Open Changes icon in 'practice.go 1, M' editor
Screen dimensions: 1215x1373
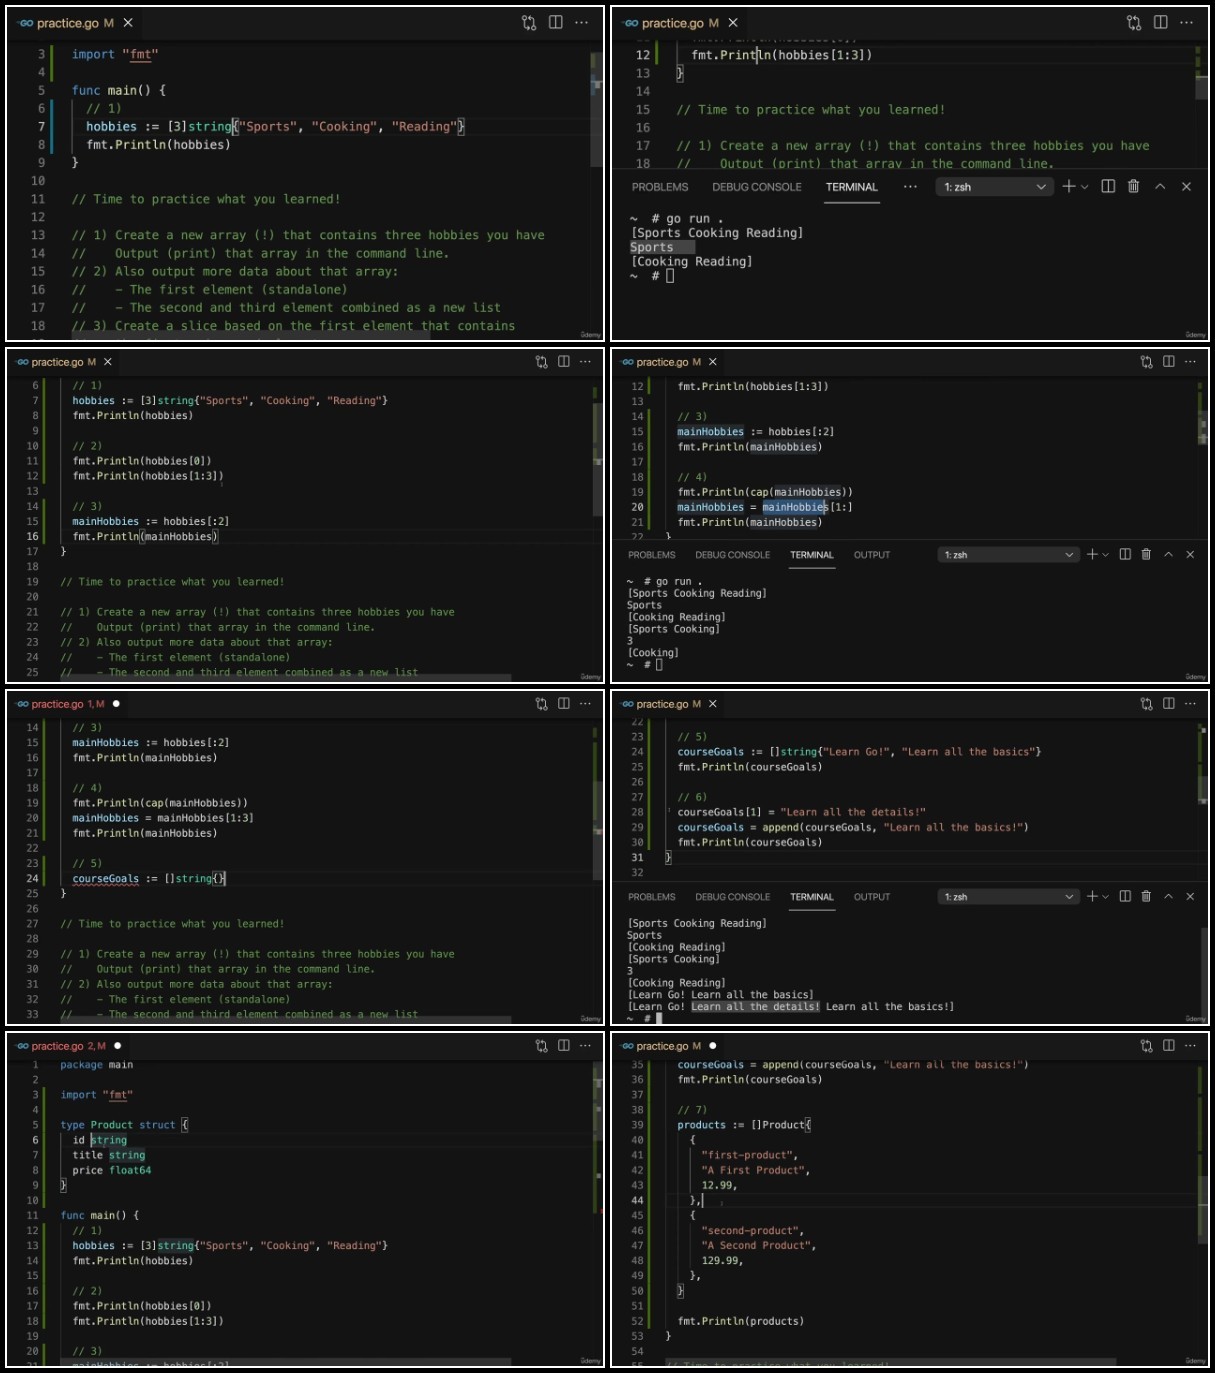click(542, 704)
